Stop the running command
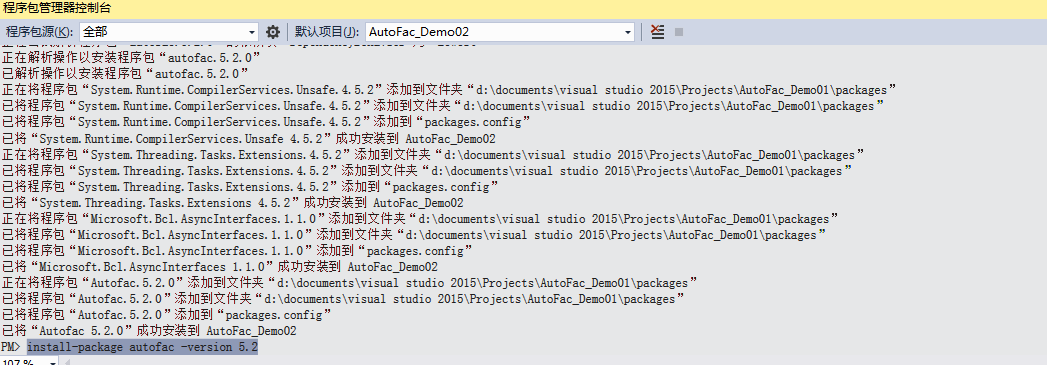 [x=679, y=31]
